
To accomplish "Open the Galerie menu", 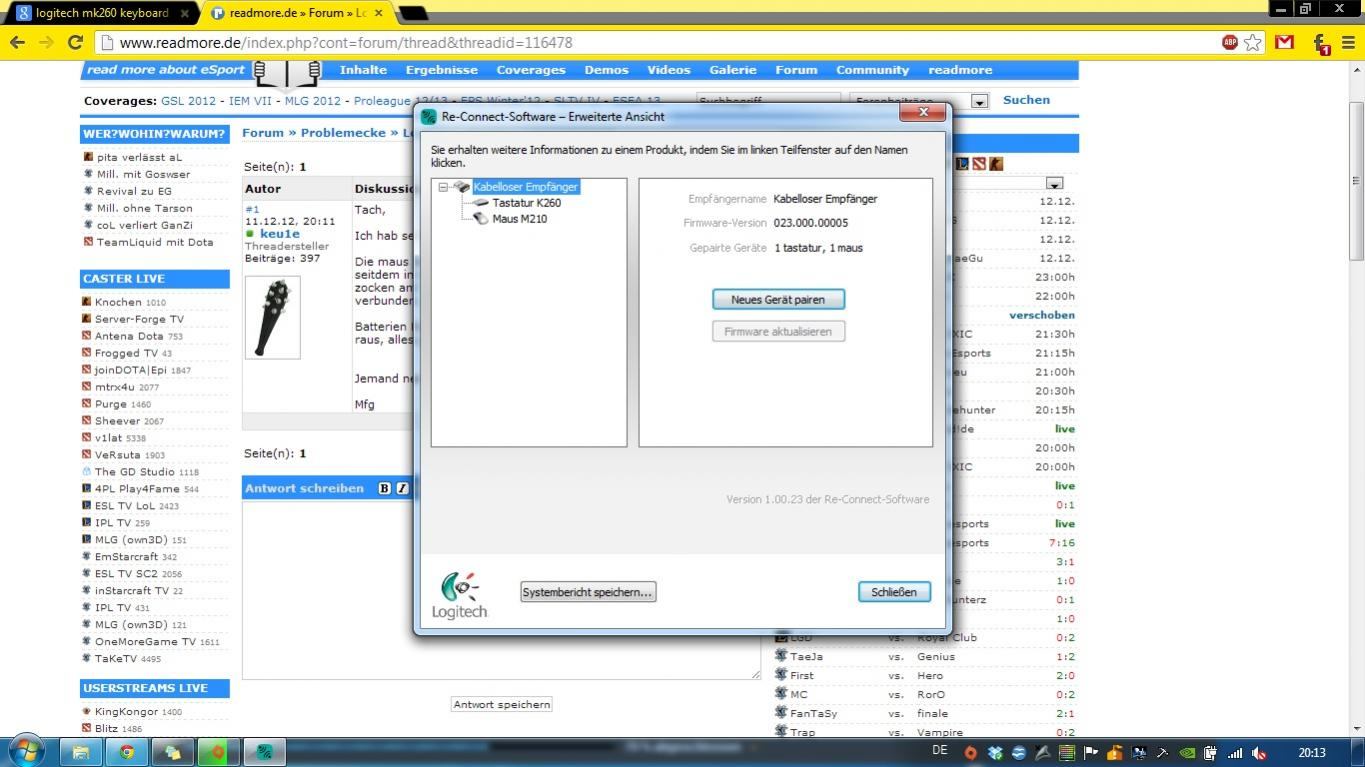I will click(733, 70).
